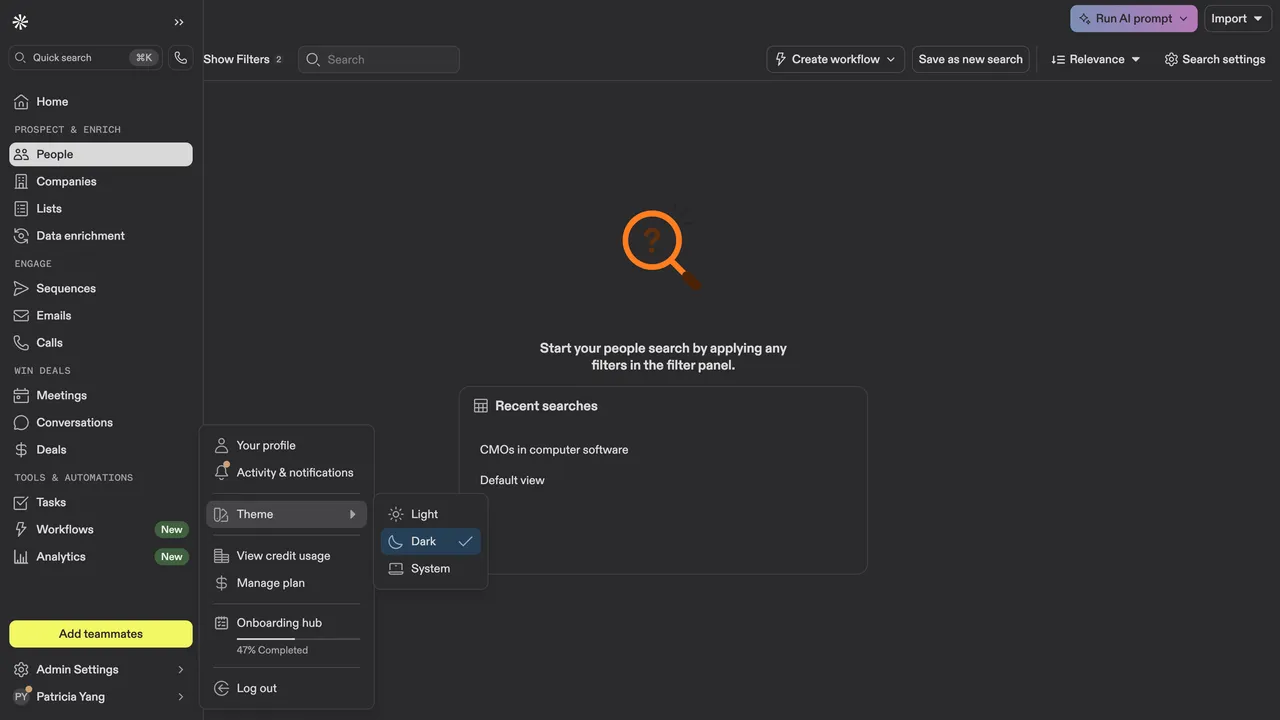Viewport: 1280px width, 720px height.
Task: Click the Theme palette icon
Action: point(222,515)
